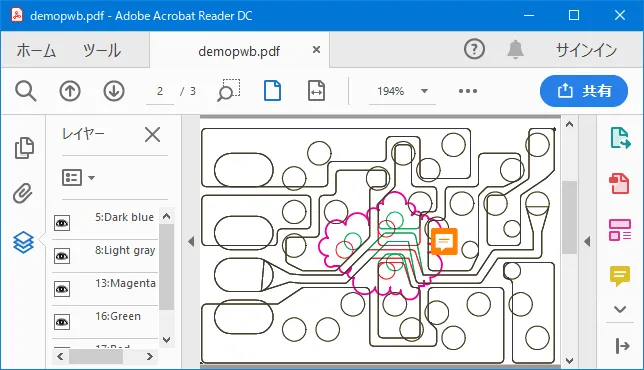Hide the 8:Light gray layer
The image size is (644, 370).
pyautogui.click(x=62, y=256)
